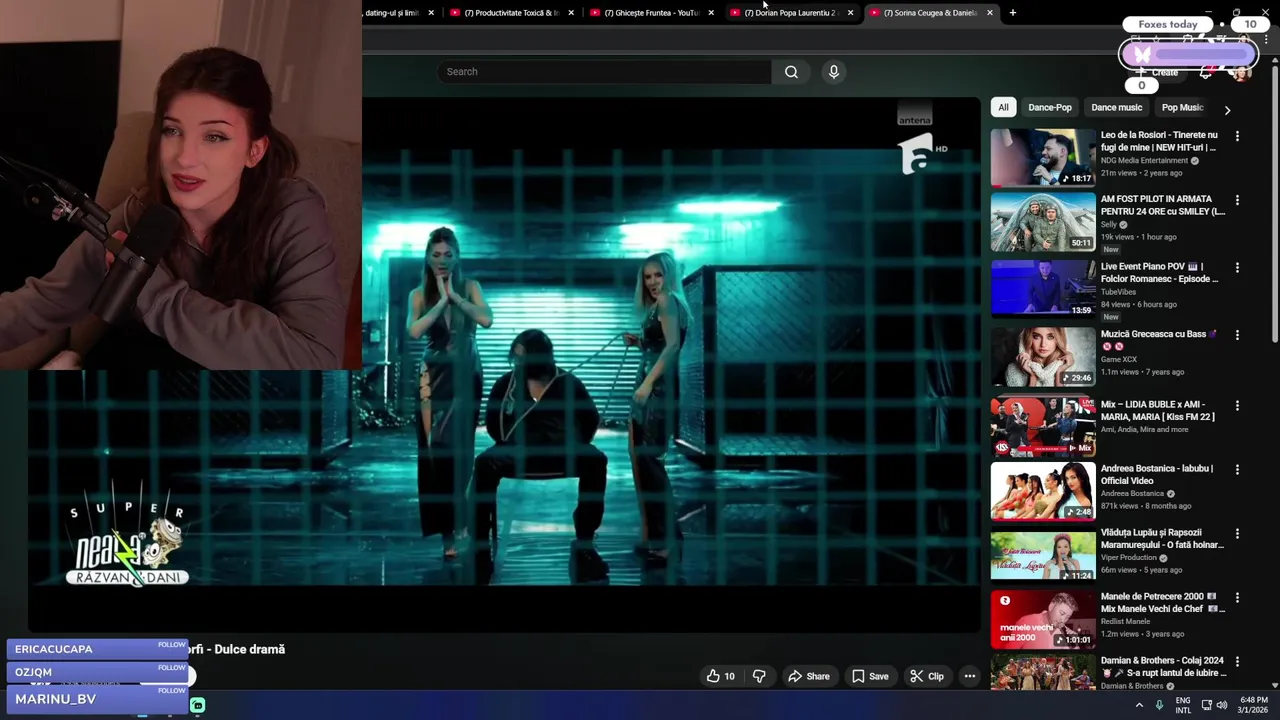The image size is (1280, 720).
Task: Open options menu for AM FOST PILOT video
Action: 1237,200
